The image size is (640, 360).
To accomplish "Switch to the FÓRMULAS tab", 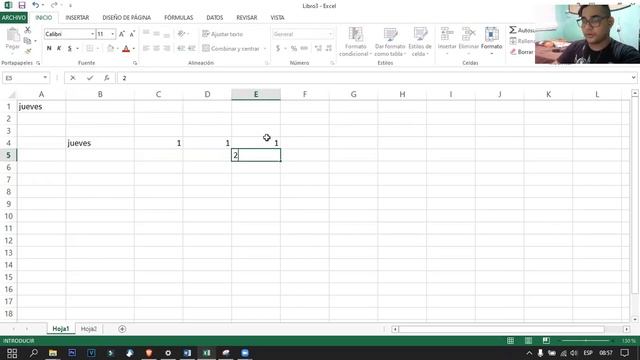I will click(x=178, y=18).
